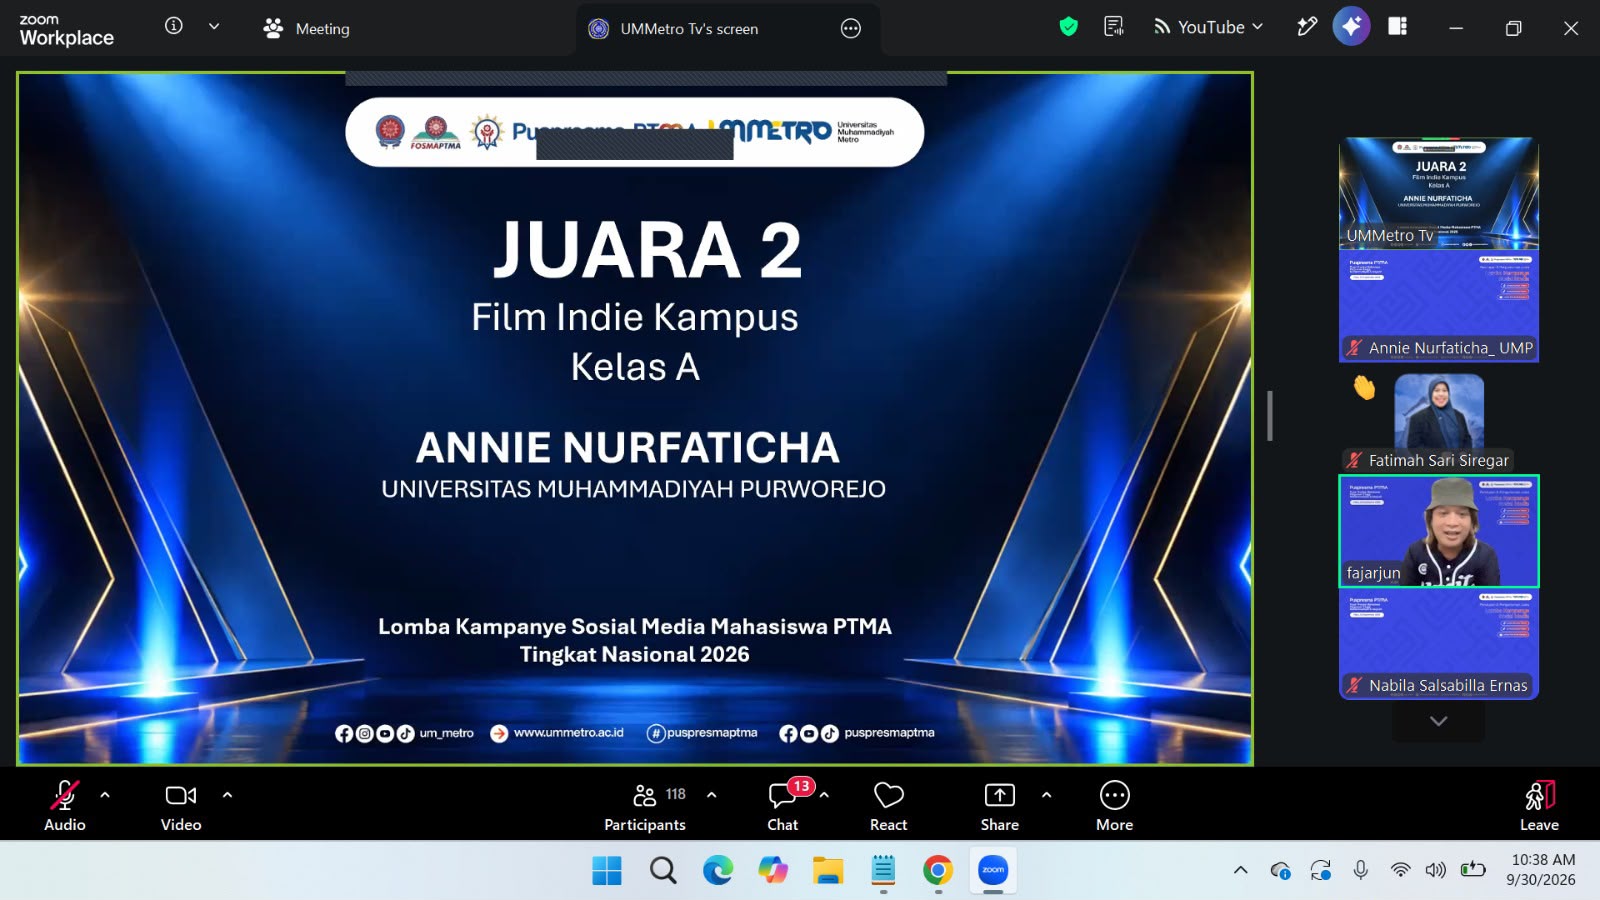Toggle the Video camera button
This screenshot has width=1600, height=900.
tap(181, 805)
